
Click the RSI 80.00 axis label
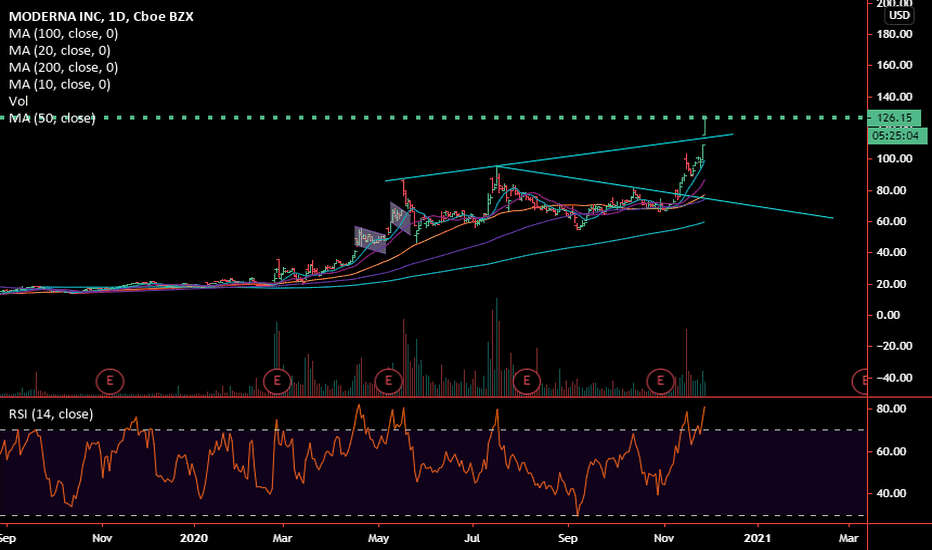[x=891, y=409]
